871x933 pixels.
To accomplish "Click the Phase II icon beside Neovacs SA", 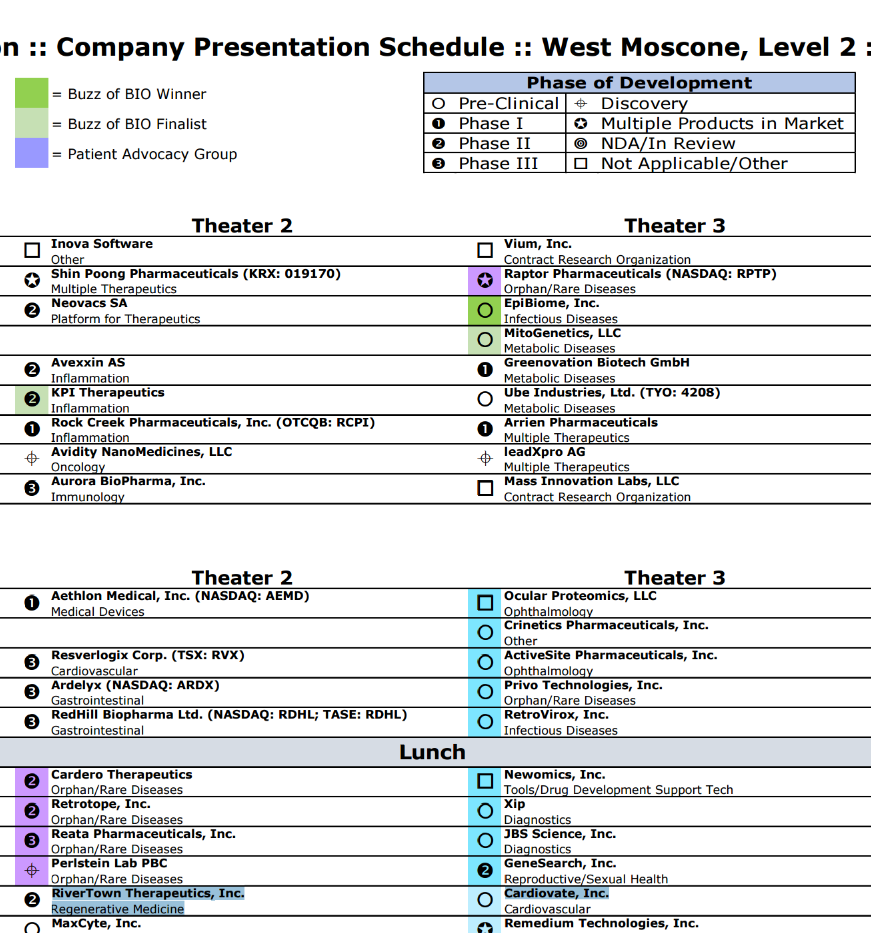I will click(x=31, y=311).
